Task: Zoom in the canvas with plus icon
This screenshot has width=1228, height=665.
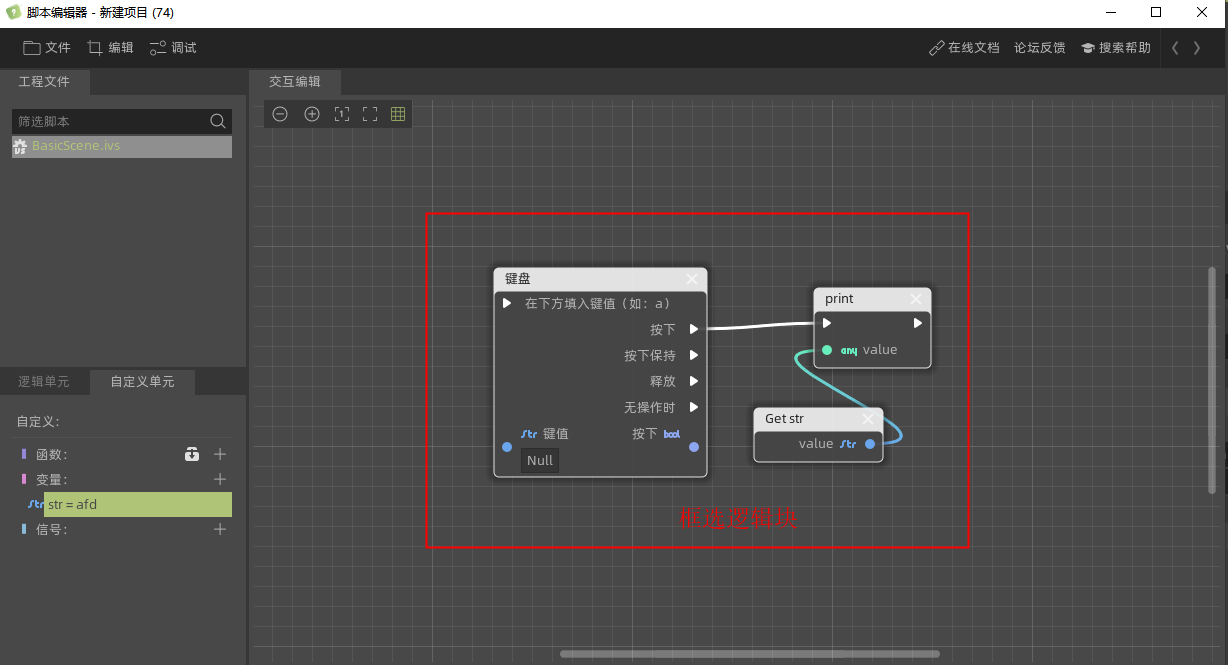Action: coord(312,114)
